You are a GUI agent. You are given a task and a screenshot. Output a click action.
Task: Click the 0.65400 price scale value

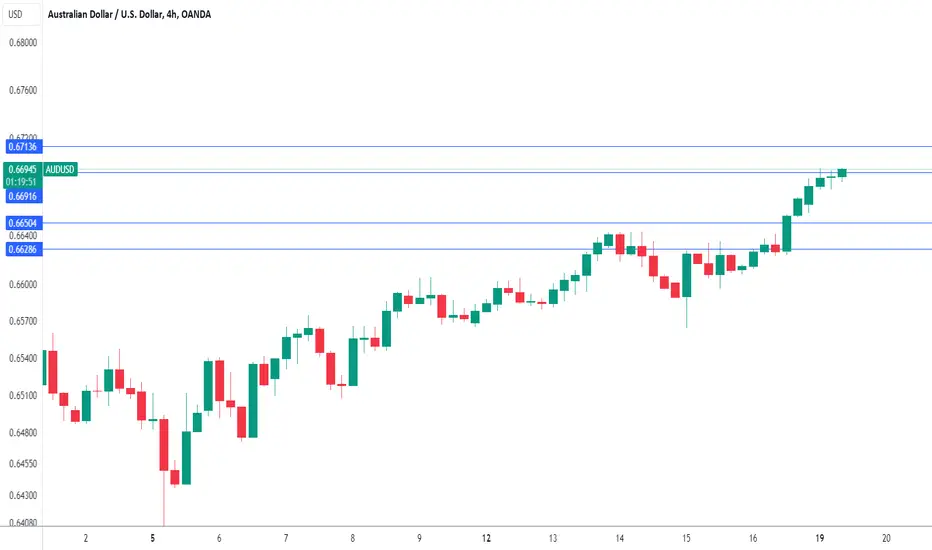(23, 358)
